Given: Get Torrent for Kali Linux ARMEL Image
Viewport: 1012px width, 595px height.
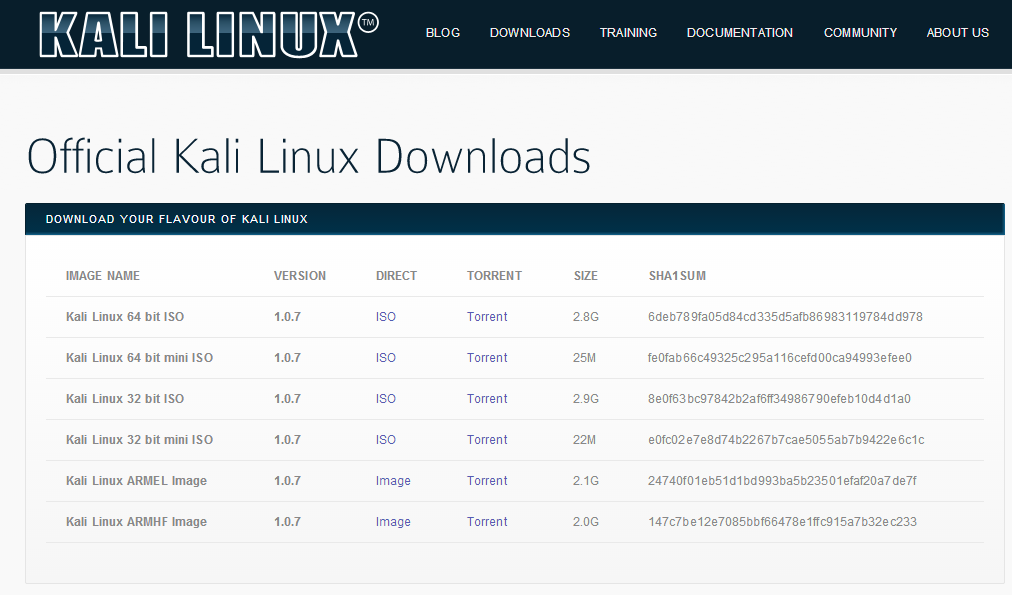Looking at the screenshot, I should click(487, 481).
